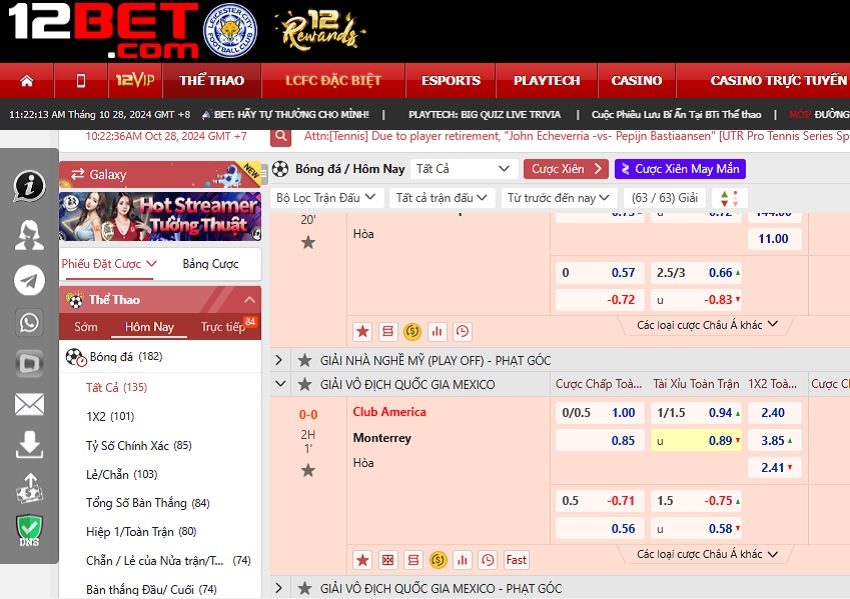The image size is (850, 599).
Task: Open the Tất cả trận đấu dropdown
Action: click(x=441, y=198)
